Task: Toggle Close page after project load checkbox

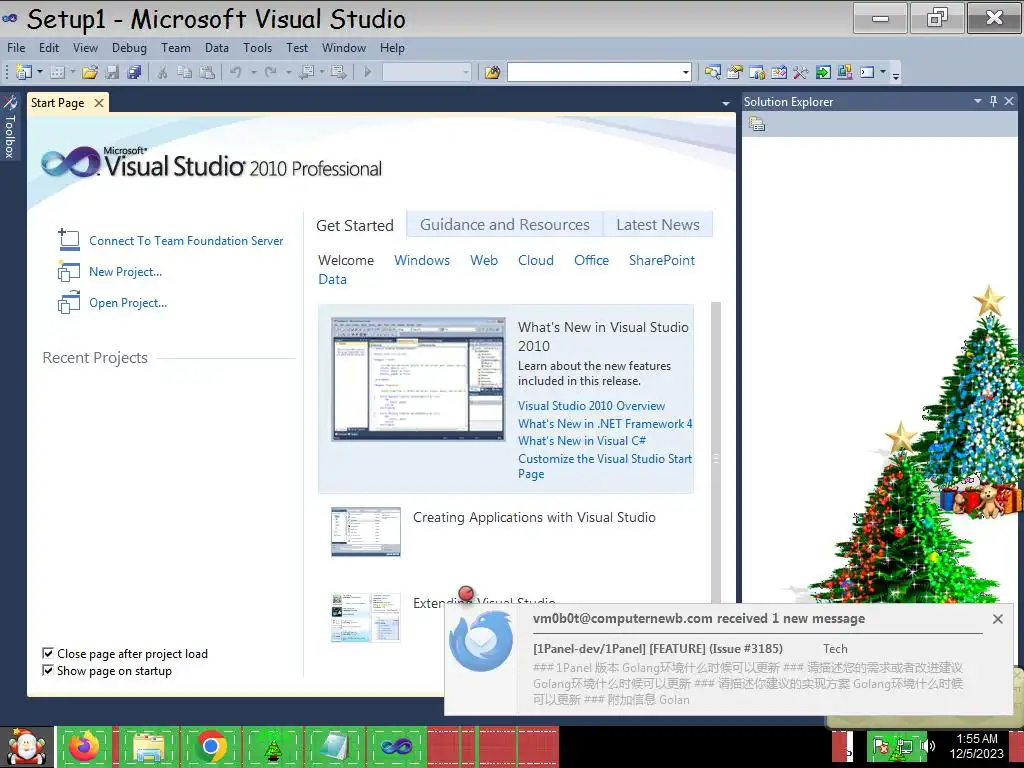Action: [48, 653]
